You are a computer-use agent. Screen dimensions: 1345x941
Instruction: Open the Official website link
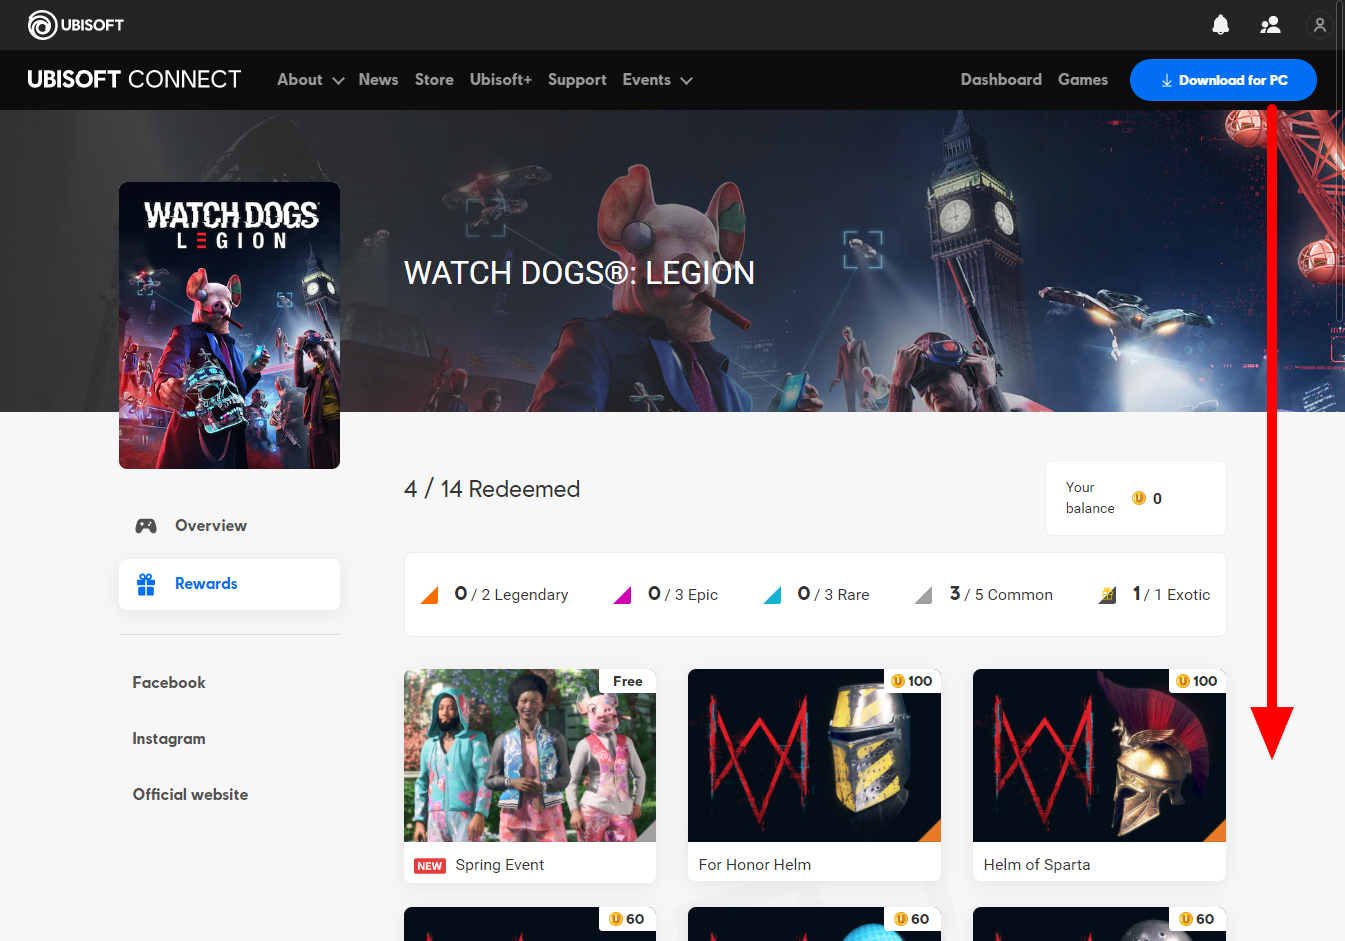pos(190,795)
